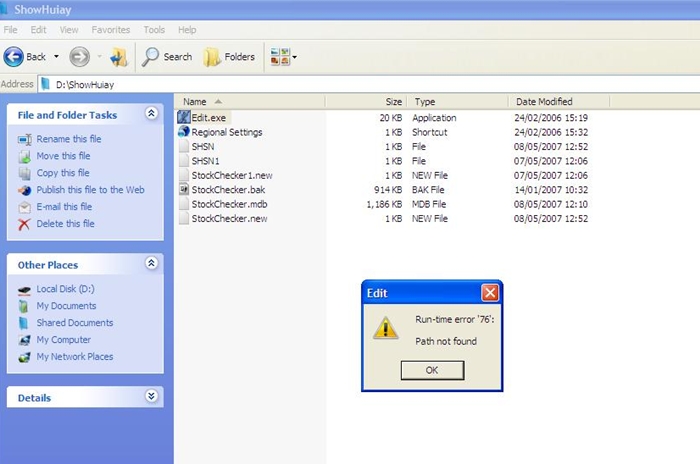Viewport: 700px width, 464px height.
Task: Open the Views dropdown arrow
Action: coord(294,57)
